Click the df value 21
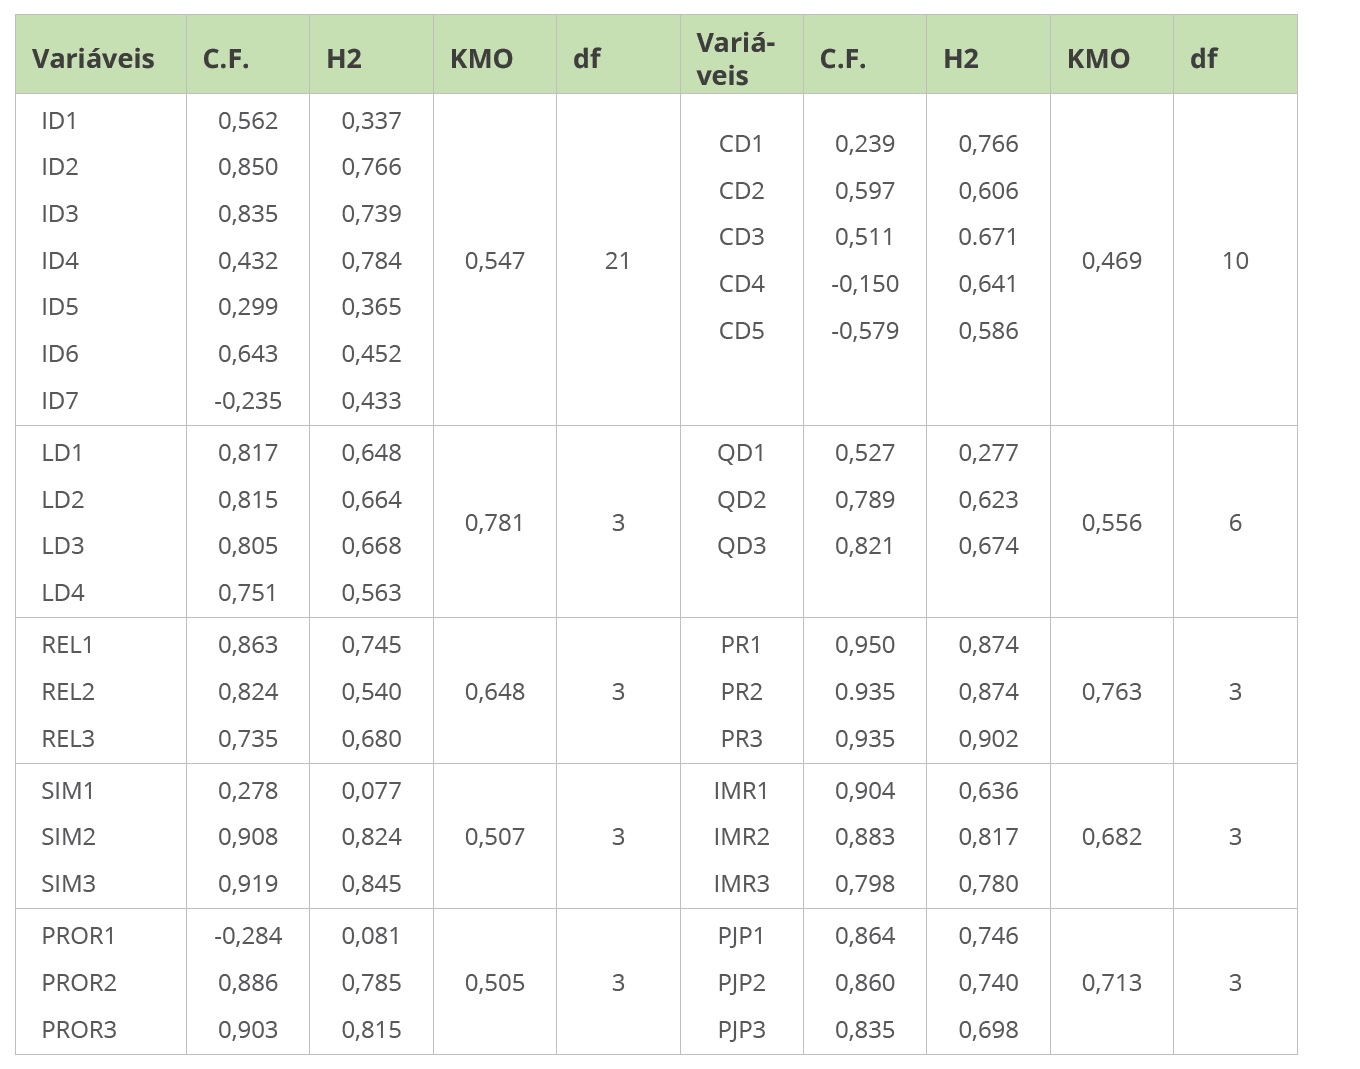This screenshot has width=1360, height=1069. point(618,261)
